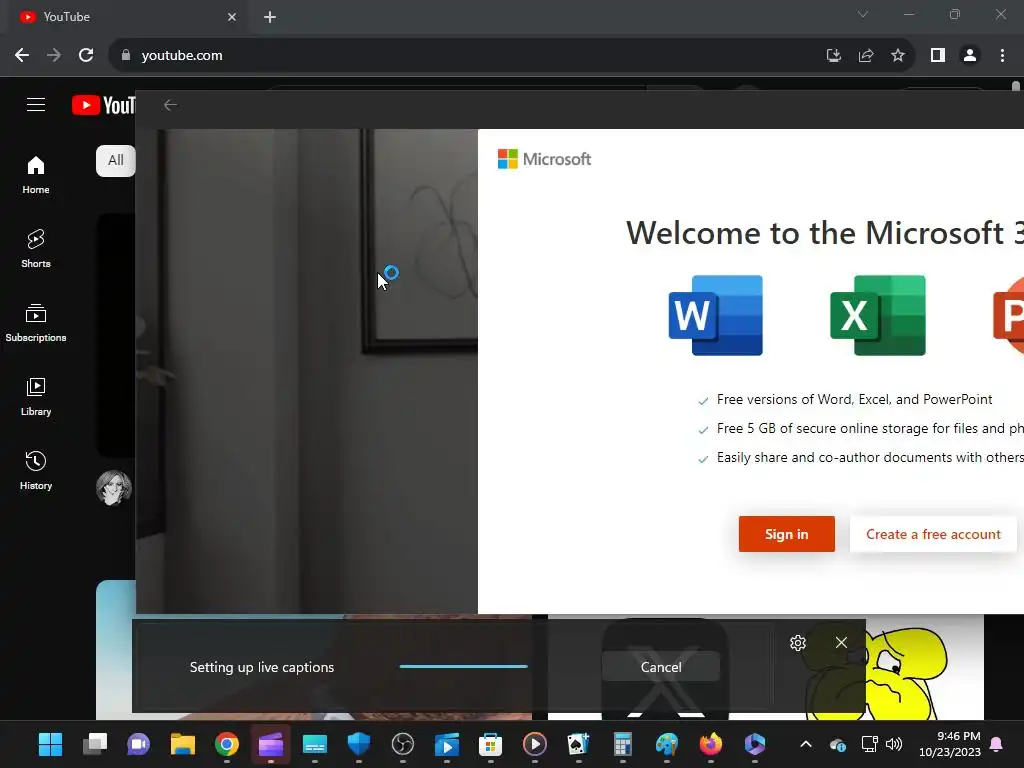
Task: Open Shorts from the sidebar
Action: pyautogui.click(x=36, y=249)
